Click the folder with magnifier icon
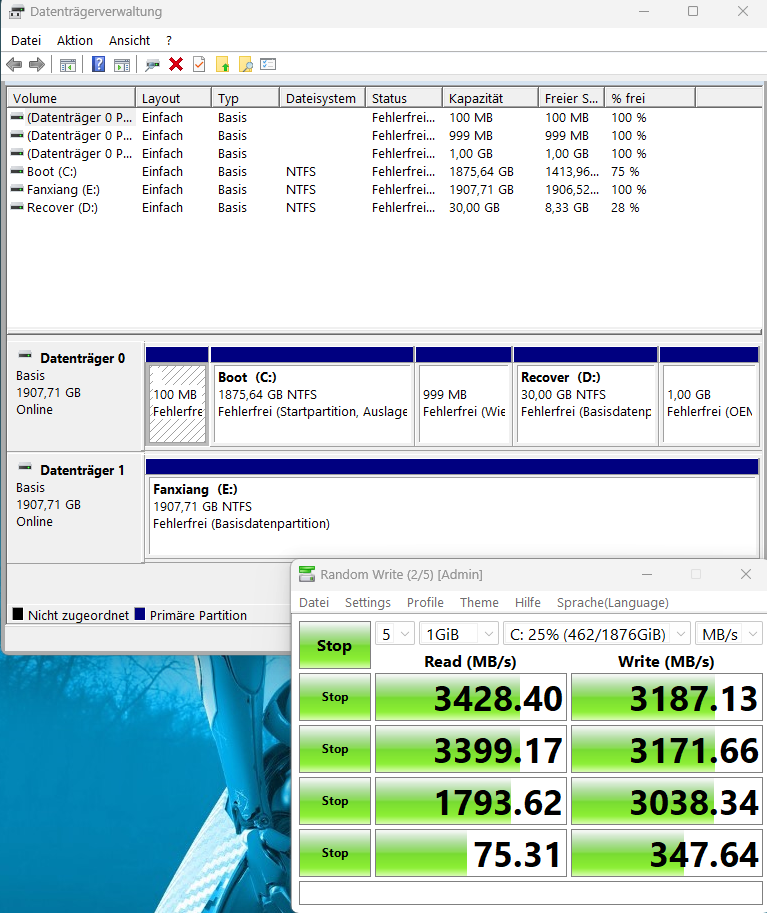 pos(245,65)
